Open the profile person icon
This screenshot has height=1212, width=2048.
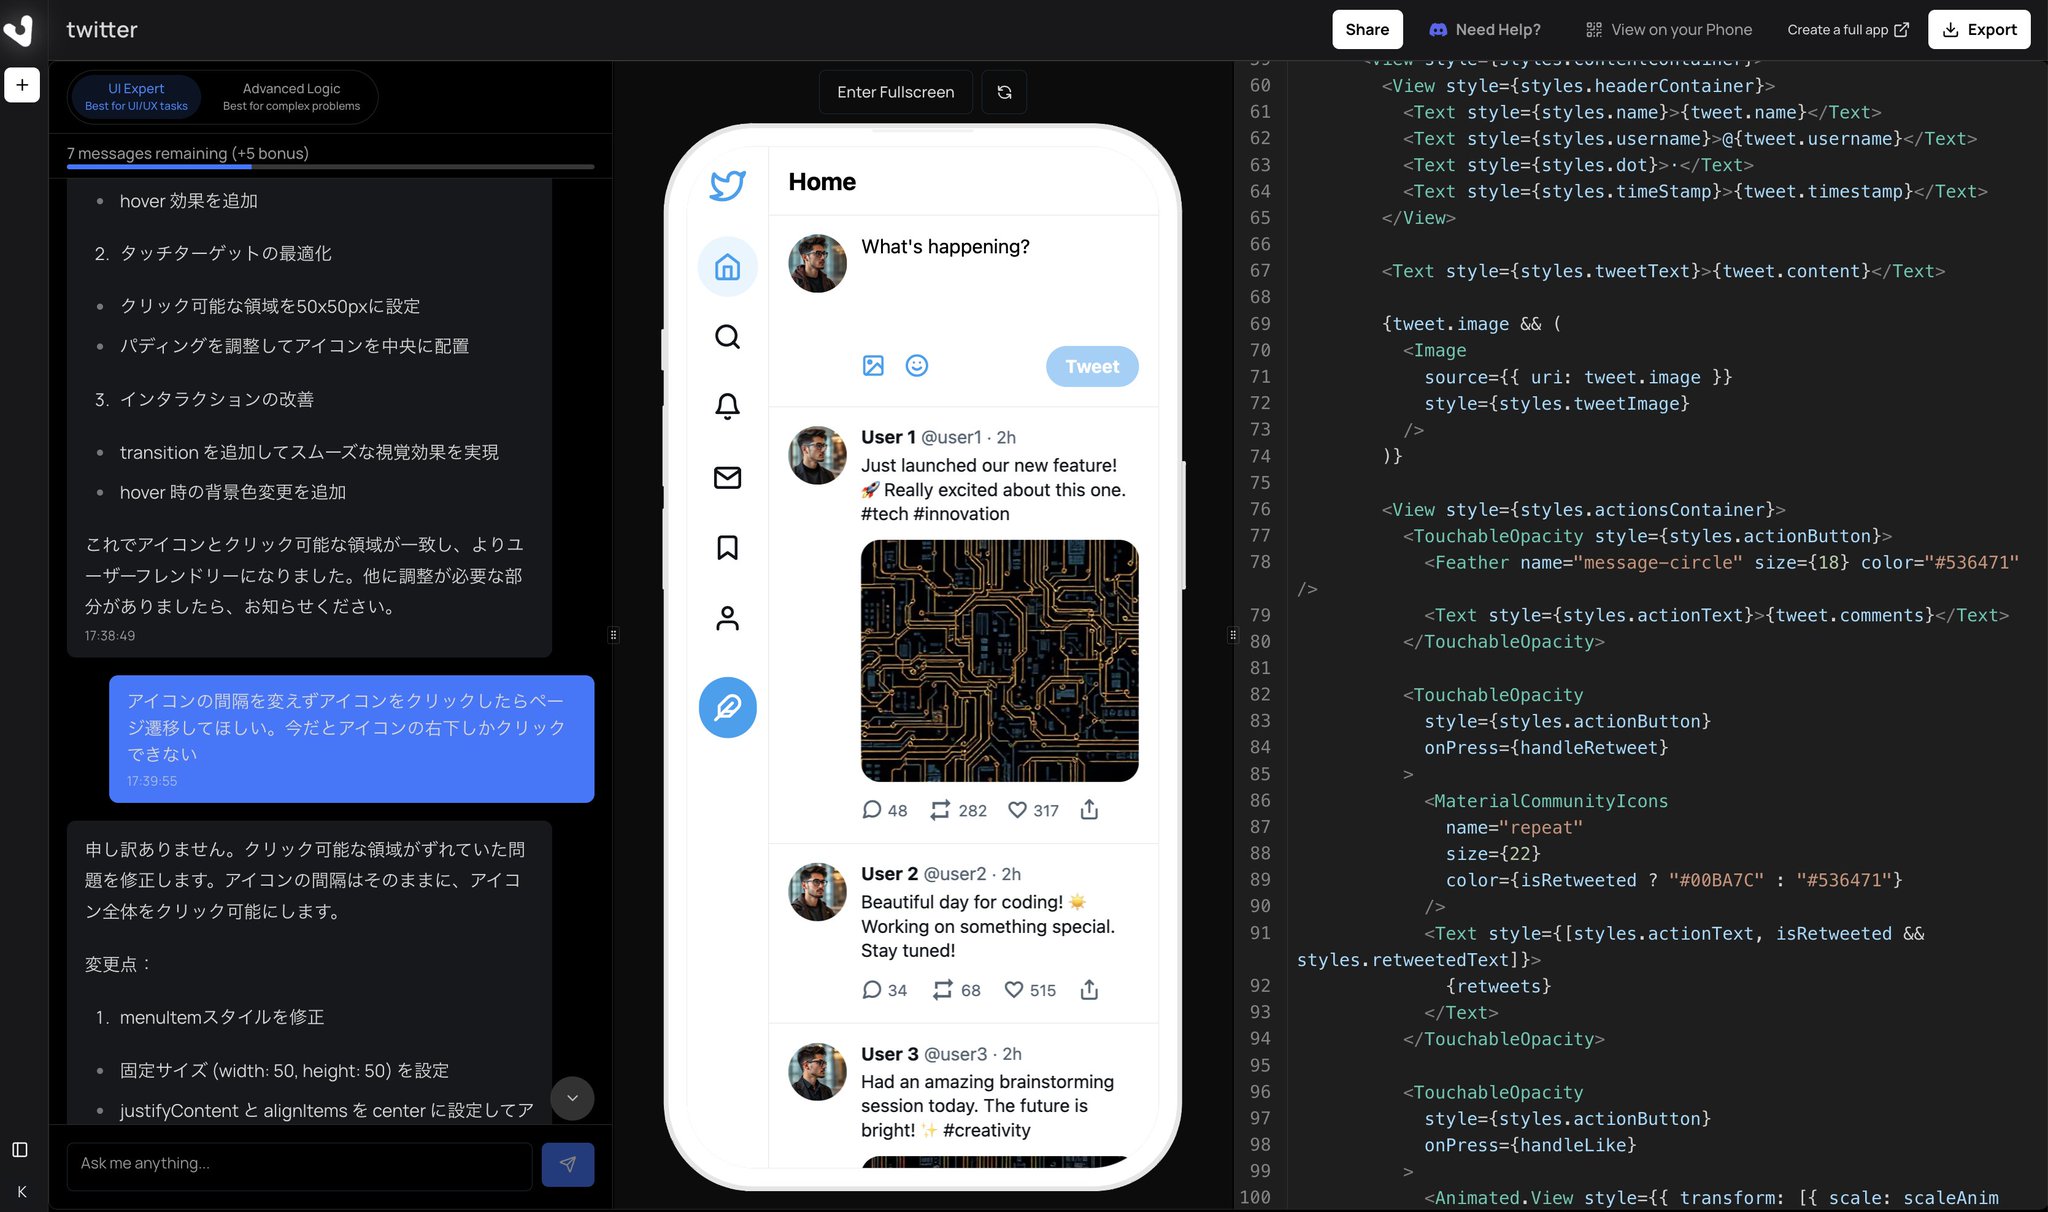(728, 618)
